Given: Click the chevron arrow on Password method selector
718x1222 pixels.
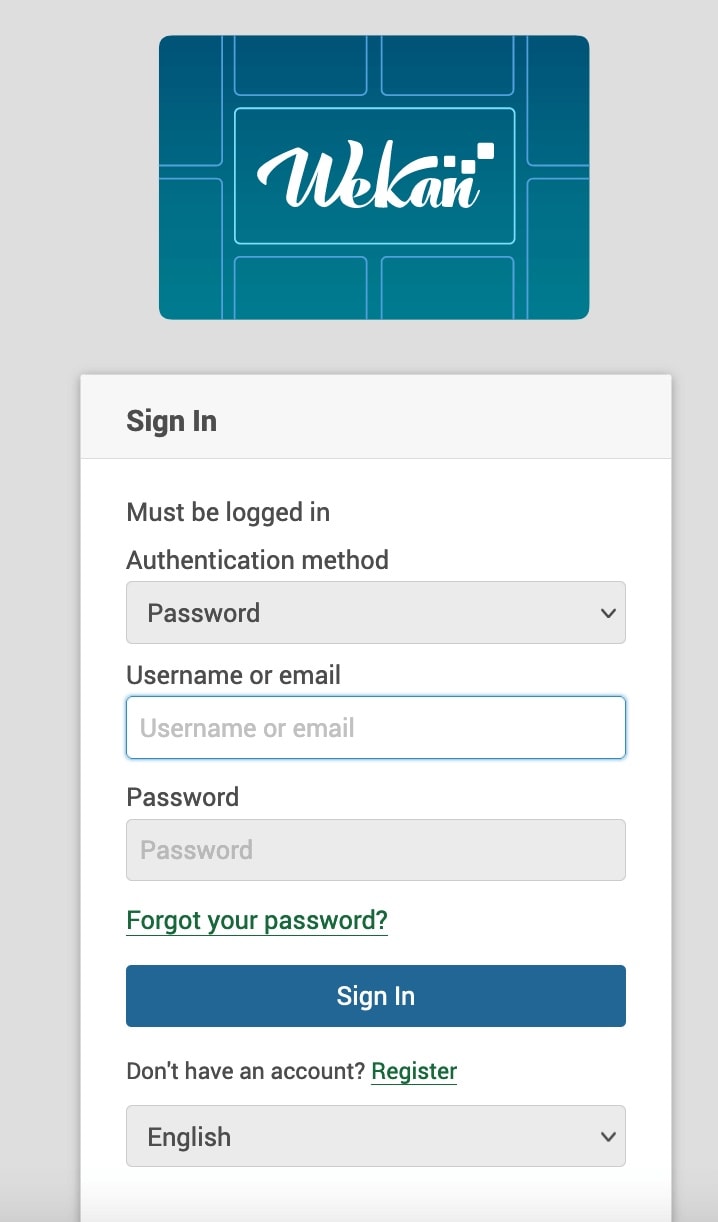Looking at the screenshot, I should coord(608,613).
